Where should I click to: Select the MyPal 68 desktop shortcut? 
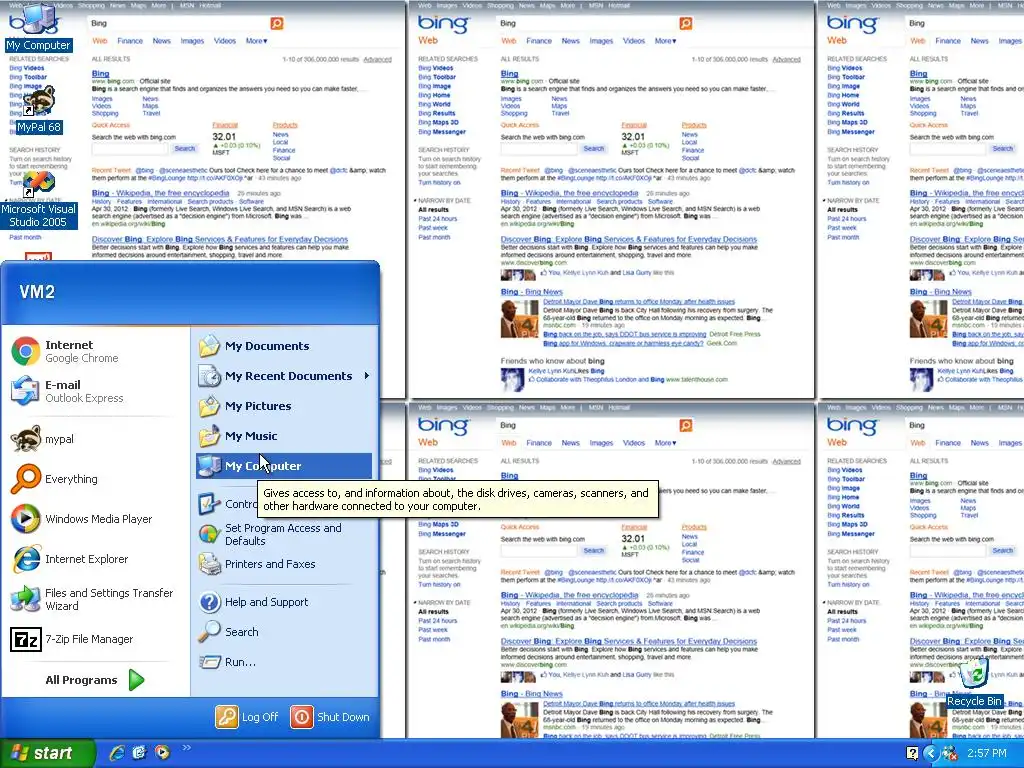pyautogui.click(x=38, y=109)
